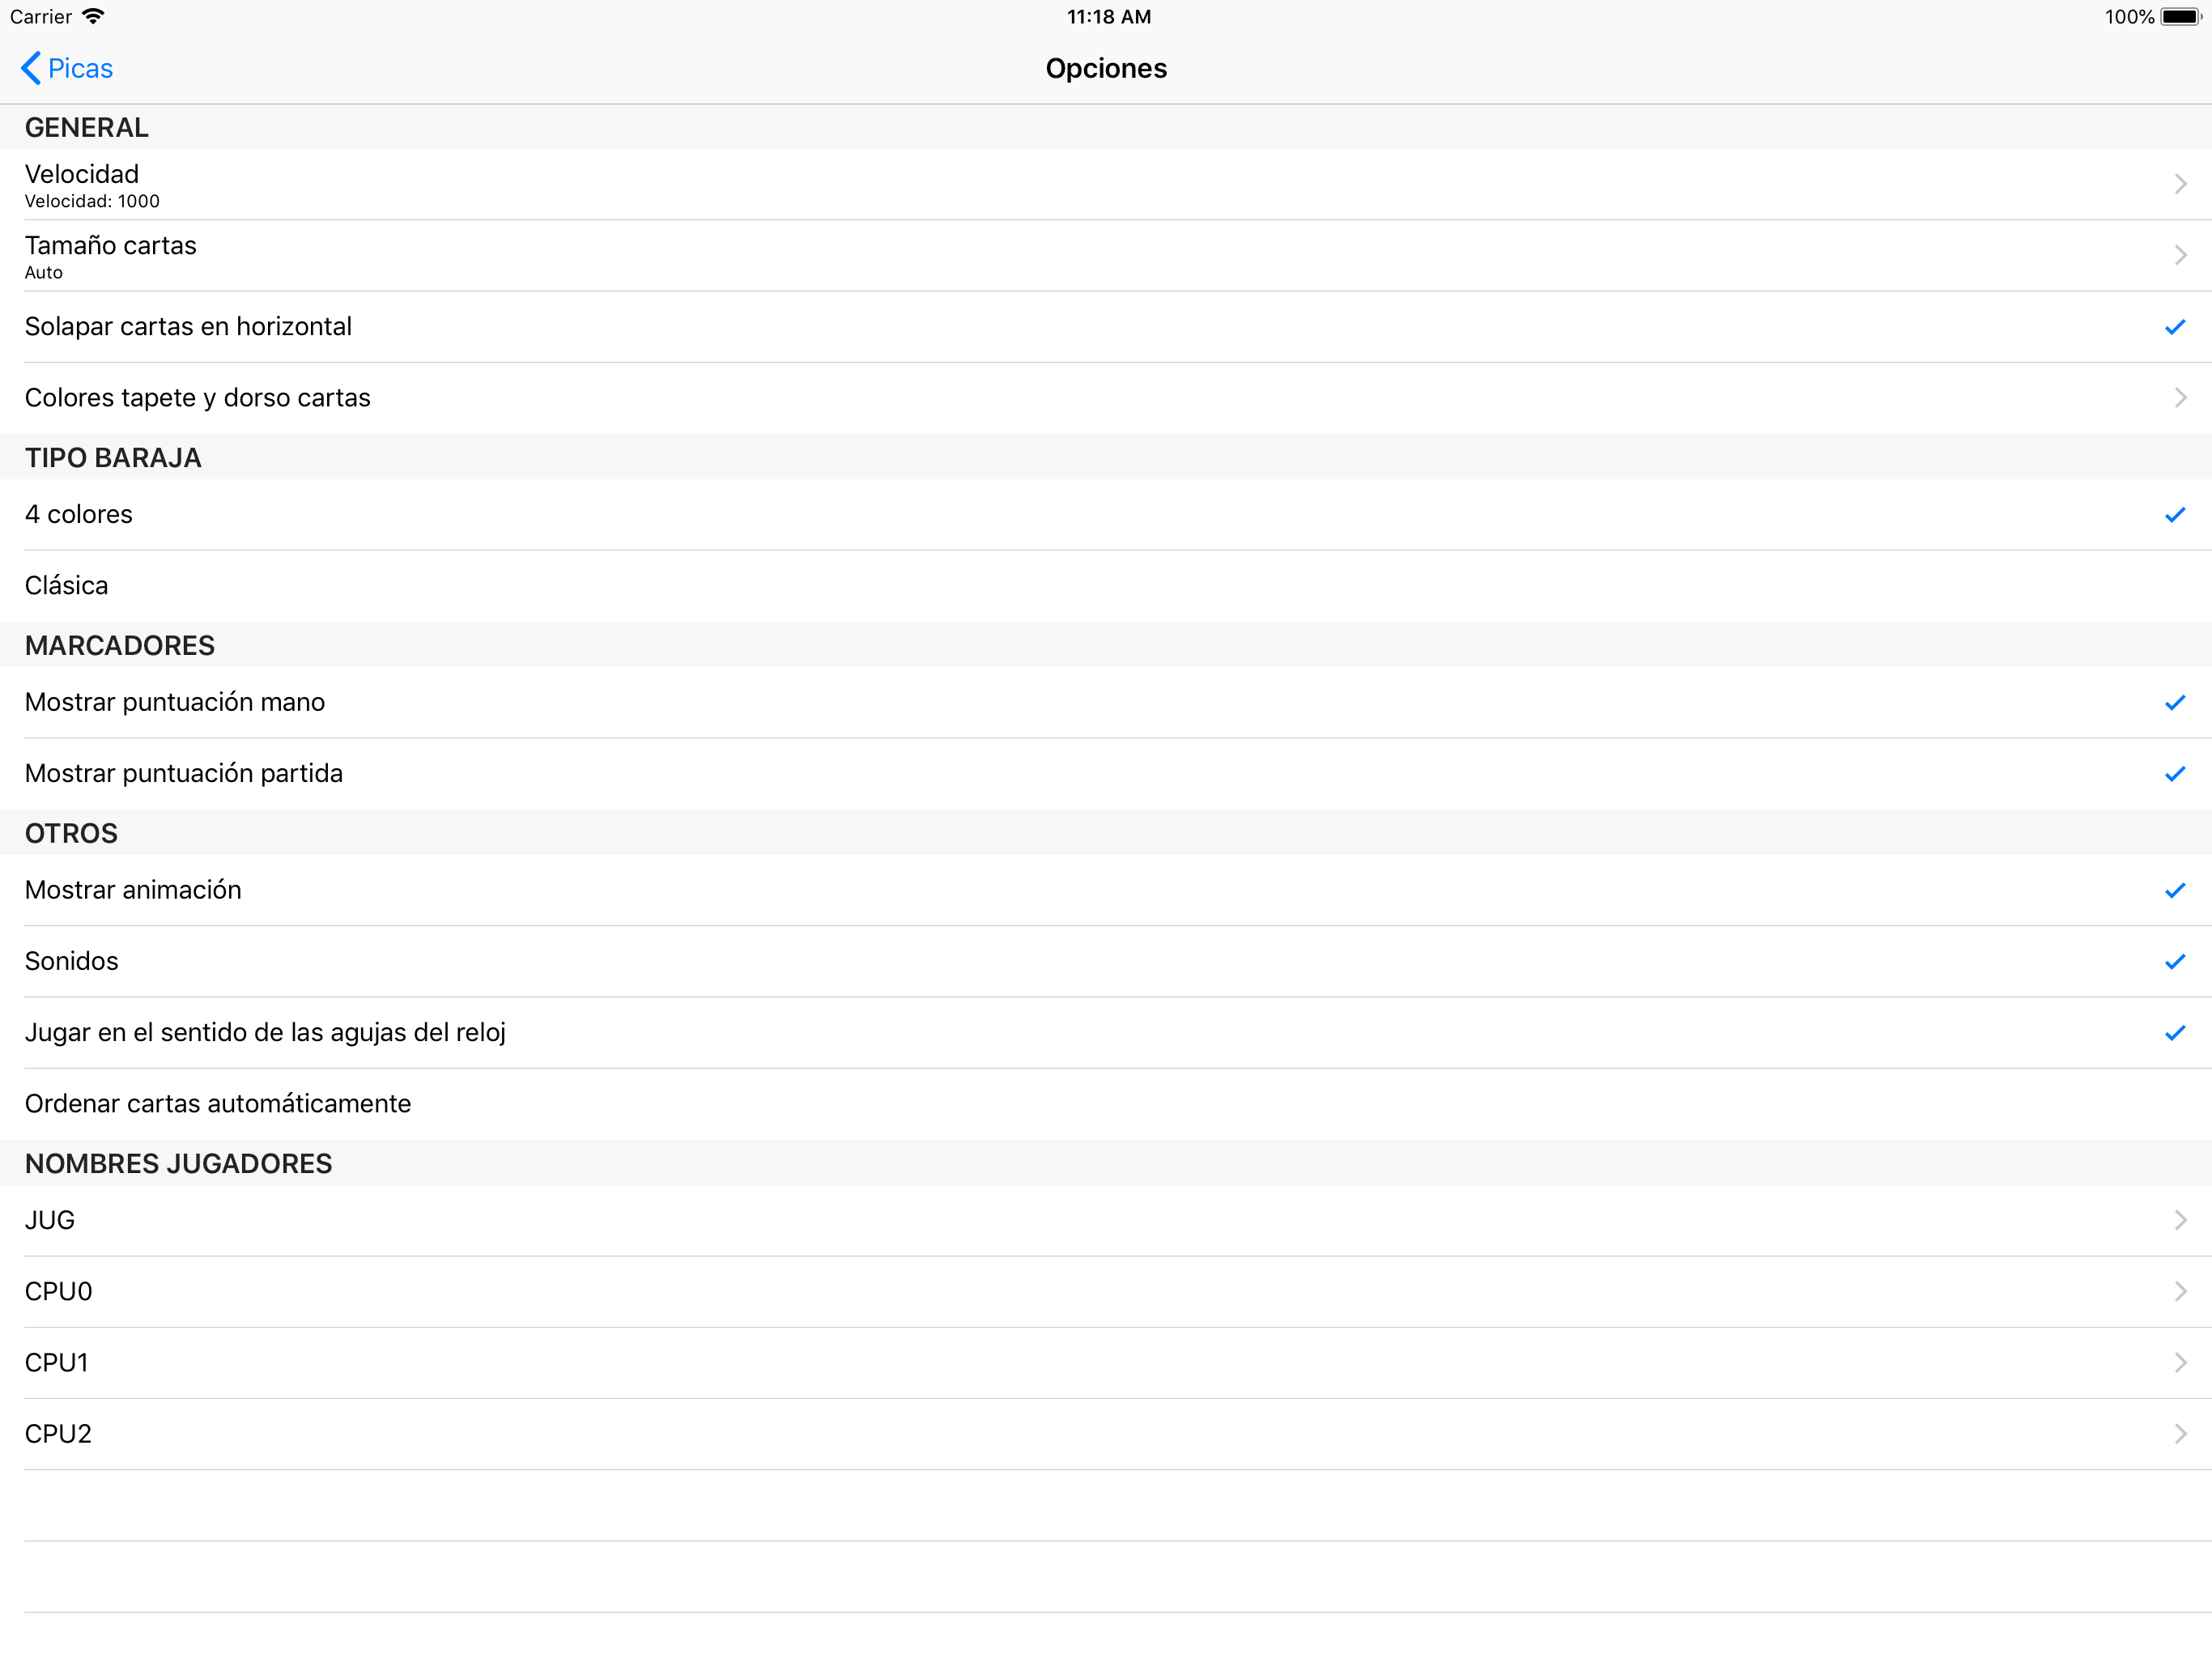Open CPU0 player name chevron

(x=2180, y=1291)
